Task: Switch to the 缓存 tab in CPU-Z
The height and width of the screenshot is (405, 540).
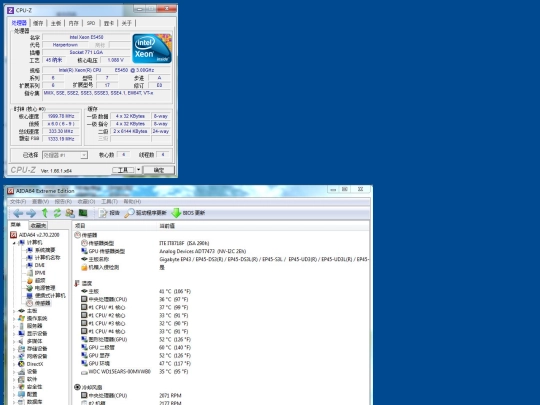Action: click(38, 23)
